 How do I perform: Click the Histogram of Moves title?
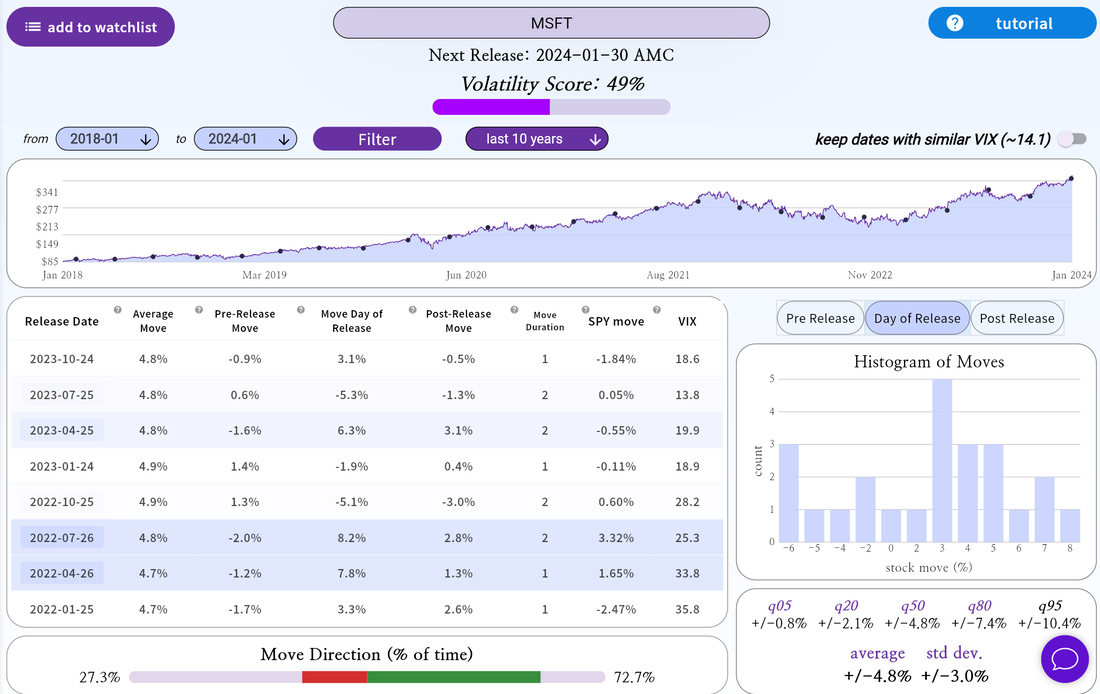(x=929, y=361)
